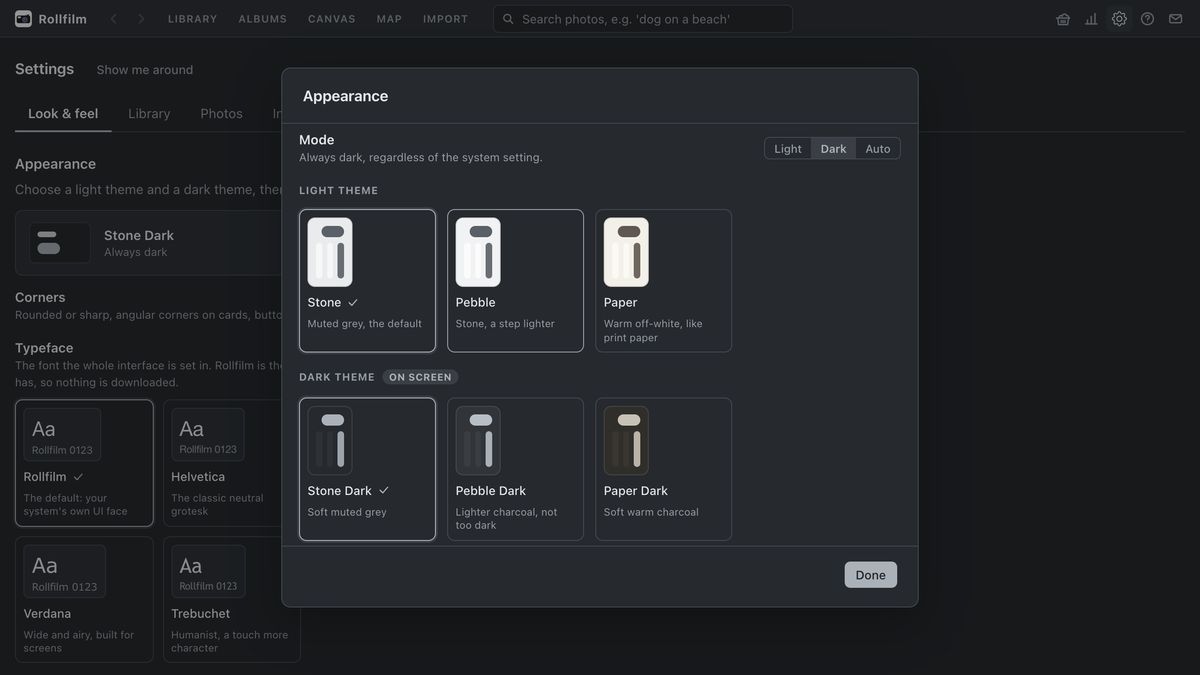This screenshot has height=675, width=1200.
Task: Click the Rollfilm logo icon
Action: [x=23, y=19]
